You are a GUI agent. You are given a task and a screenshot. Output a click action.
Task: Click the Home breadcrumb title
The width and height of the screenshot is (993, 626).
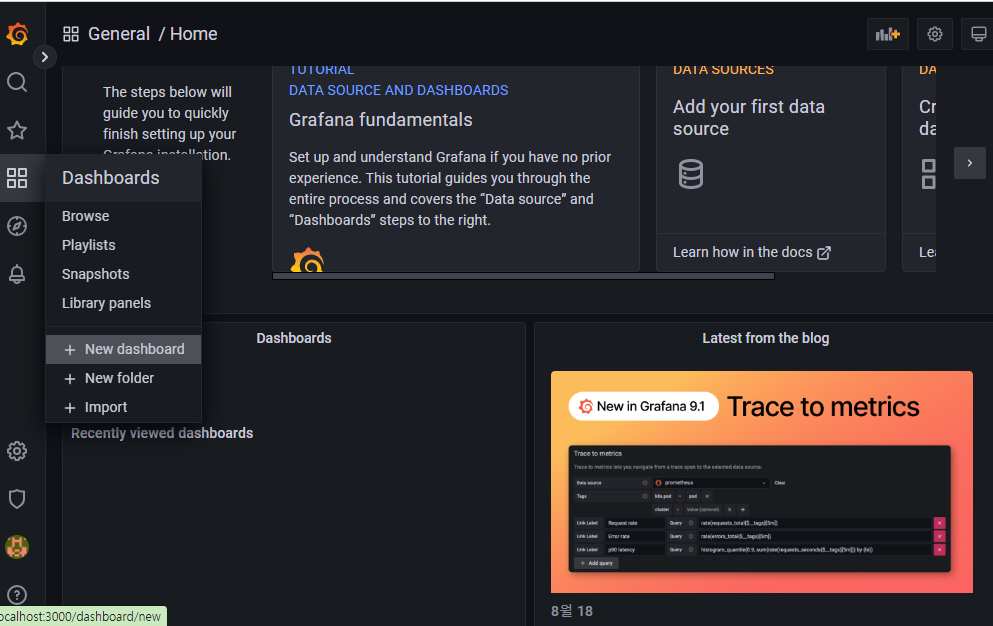[x=193, y=34]
